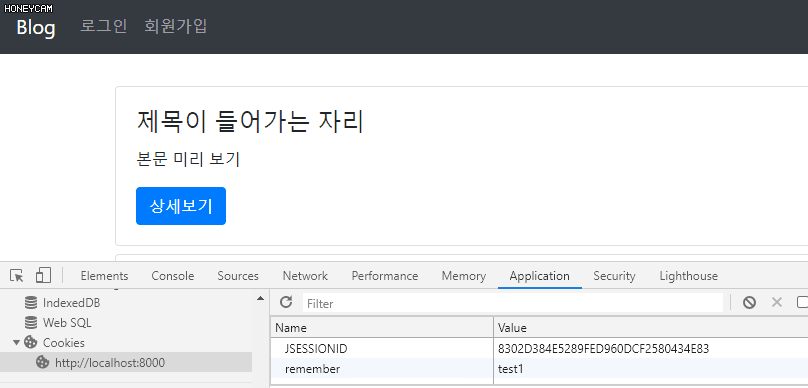Focus the cookie Filter input field

[513, 303]
